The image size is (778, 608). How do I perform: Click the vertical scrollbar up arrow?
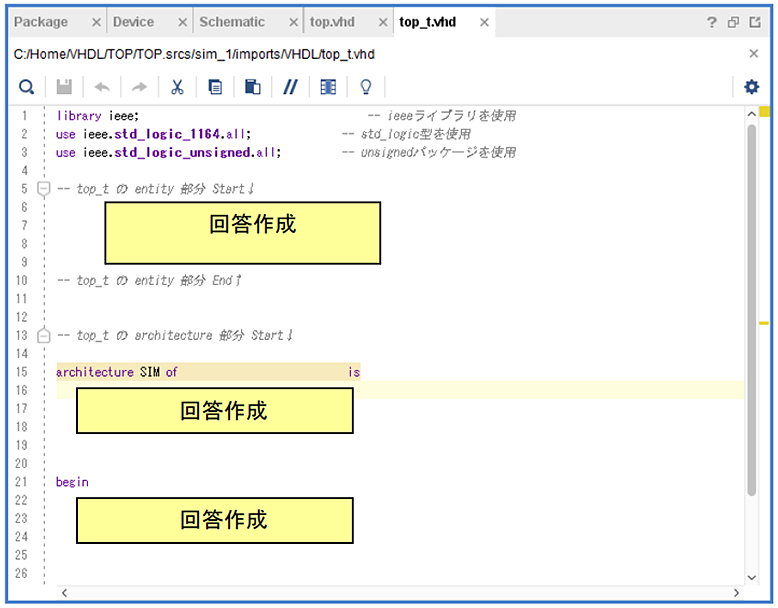(x=751, y=114)
